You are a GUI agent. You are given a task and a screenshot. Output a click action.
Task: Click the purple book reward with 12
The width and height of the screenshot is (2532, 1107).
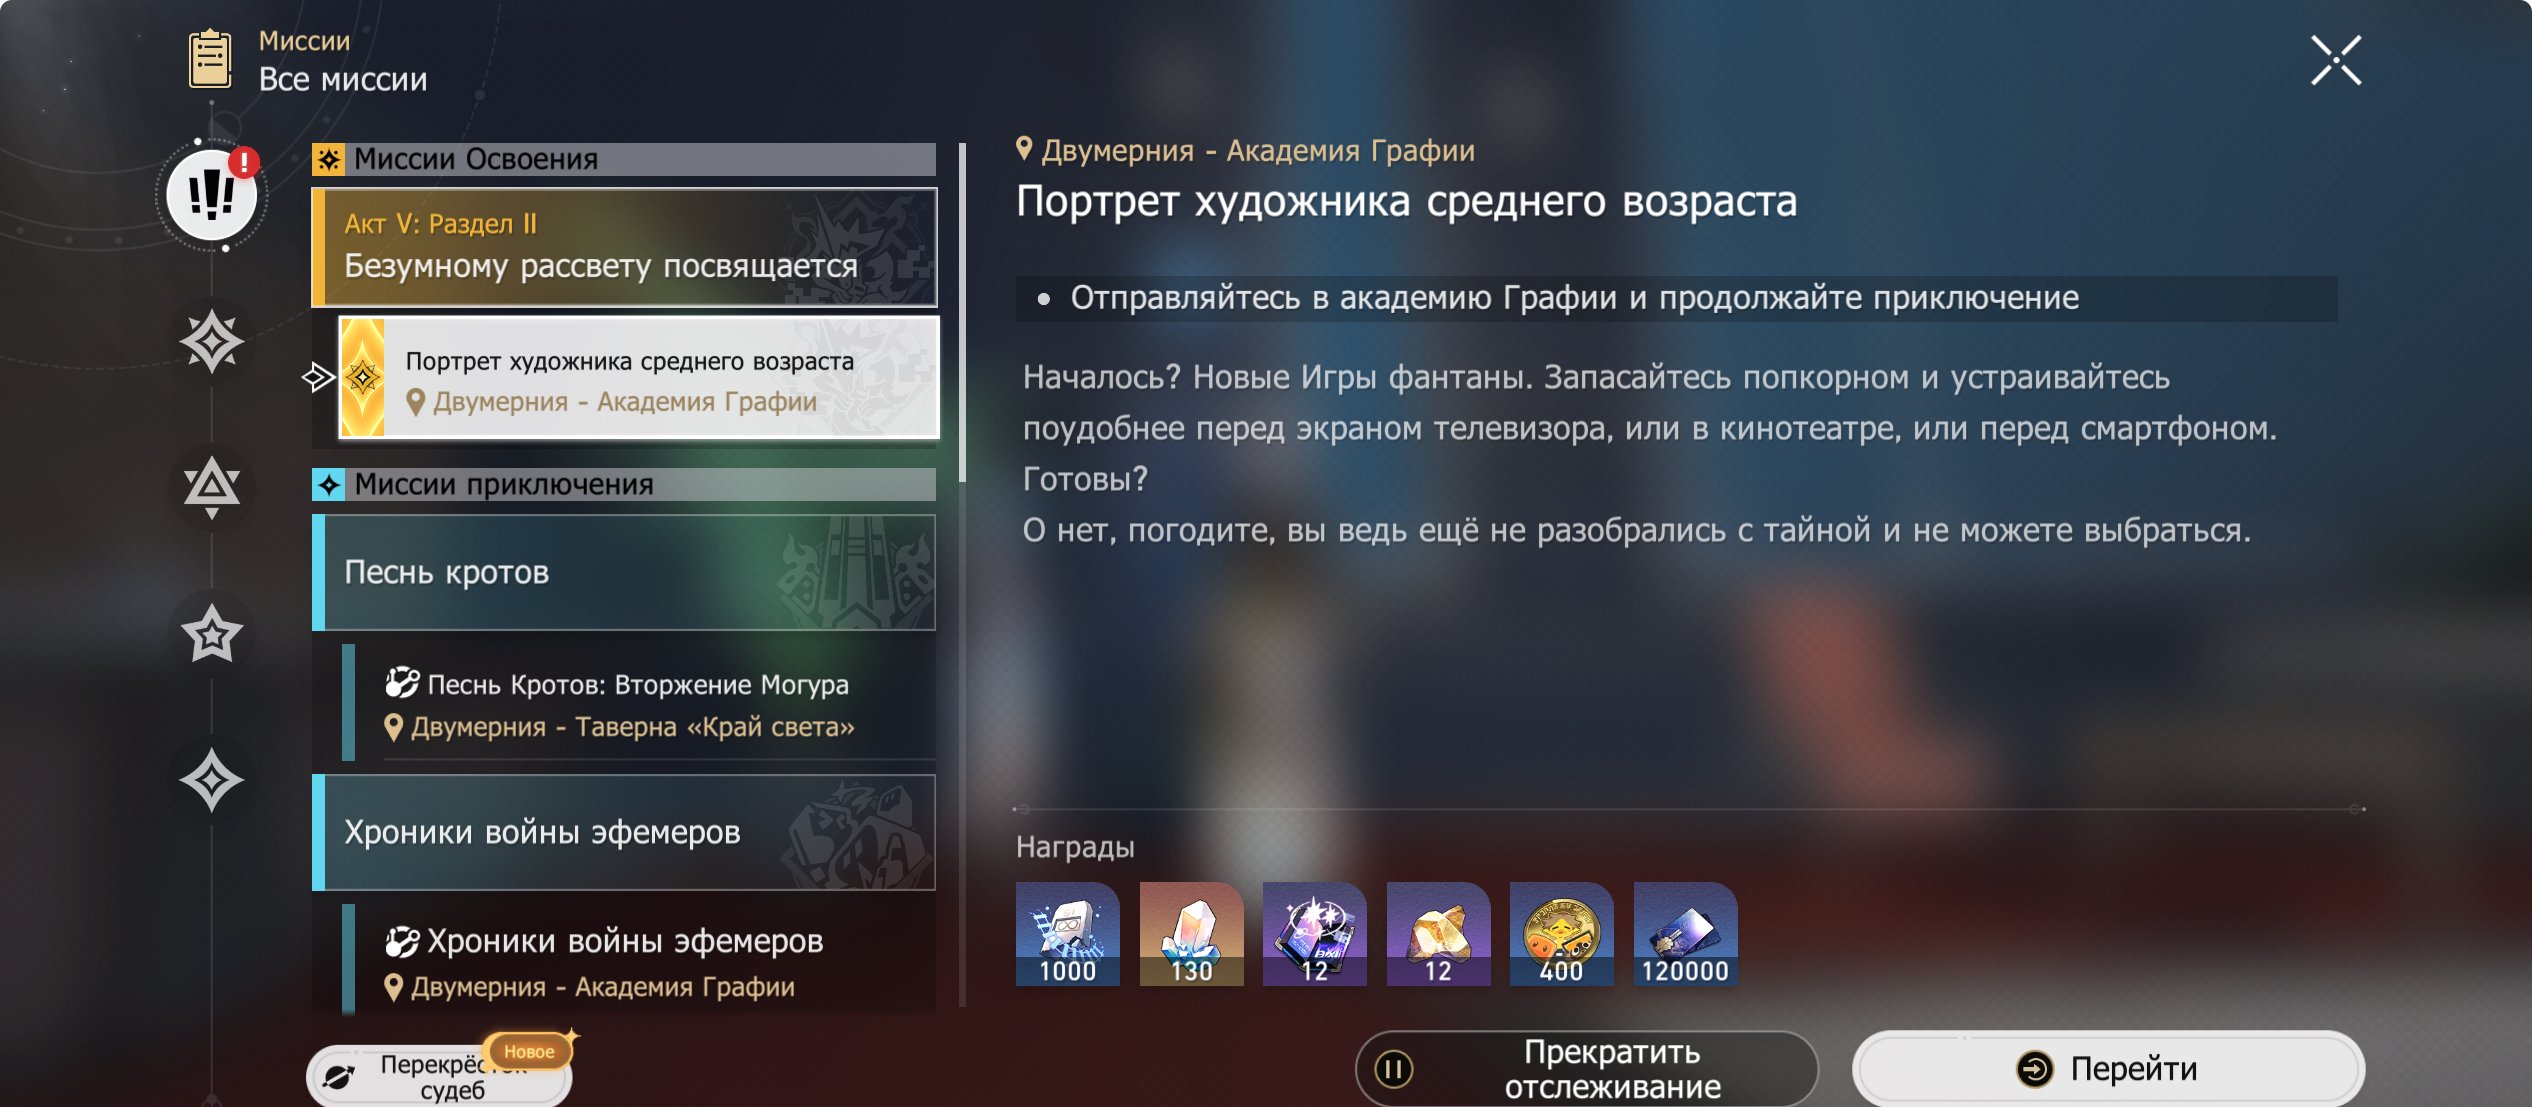coord(1314,934)
